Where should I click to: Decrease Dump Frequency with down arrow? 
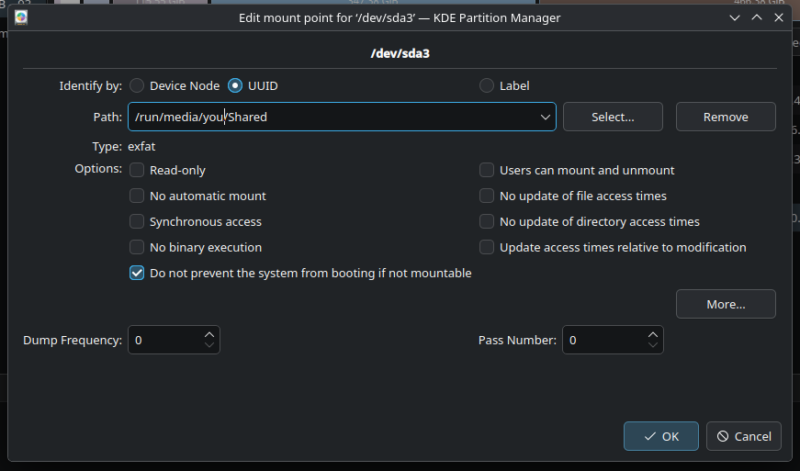pos(209,345)
